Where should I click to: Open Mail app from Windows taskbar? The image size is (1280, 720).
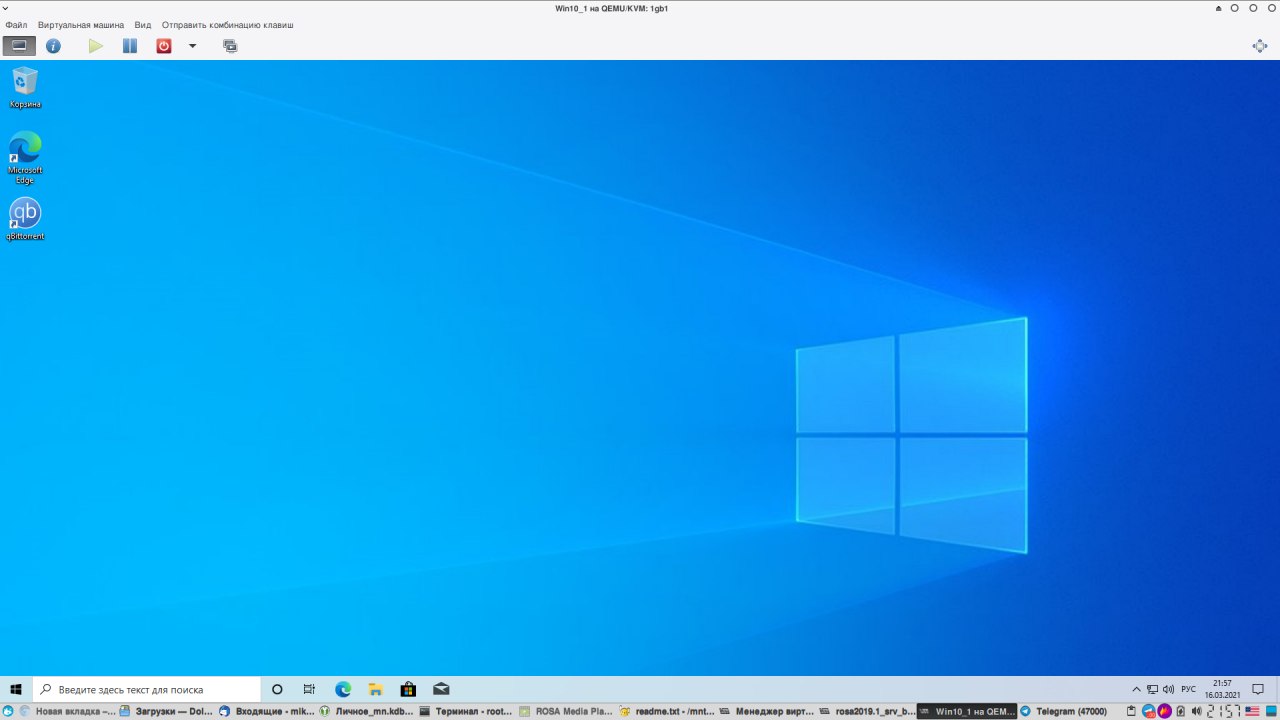(441, 689)
